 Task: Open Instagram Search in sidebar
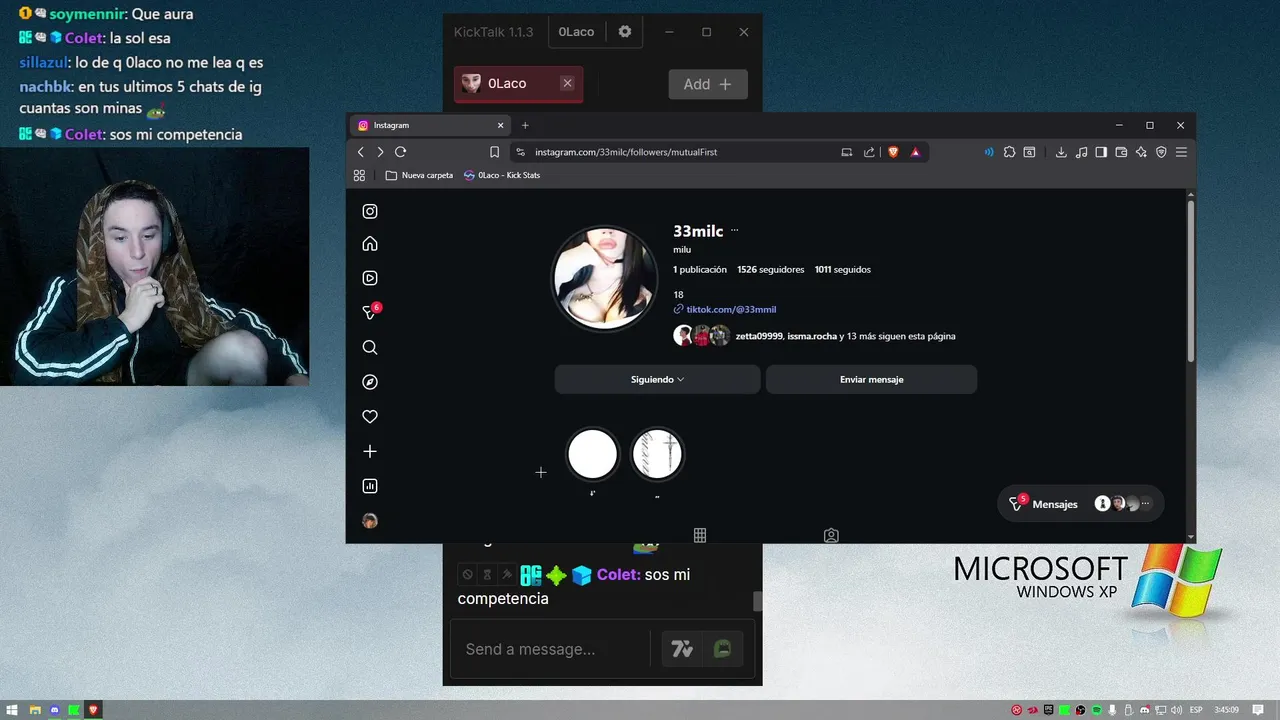pyautogui.click(x=370, y=347)
